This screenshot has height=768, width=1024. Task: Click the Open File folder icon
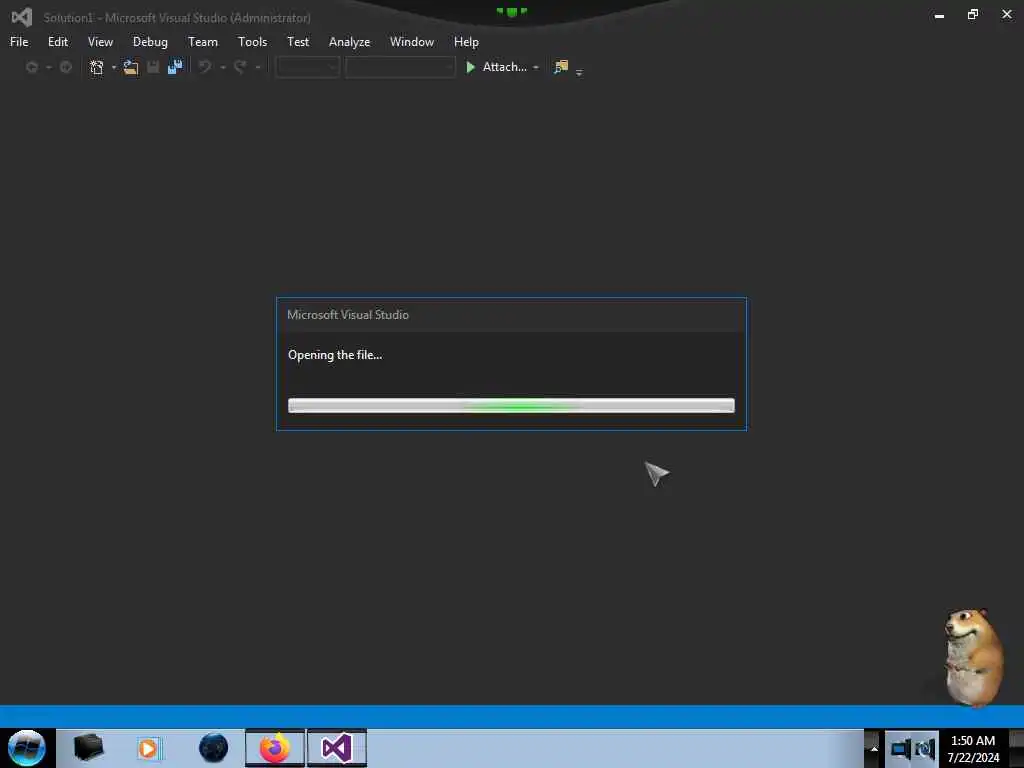(x=131, y=67)
